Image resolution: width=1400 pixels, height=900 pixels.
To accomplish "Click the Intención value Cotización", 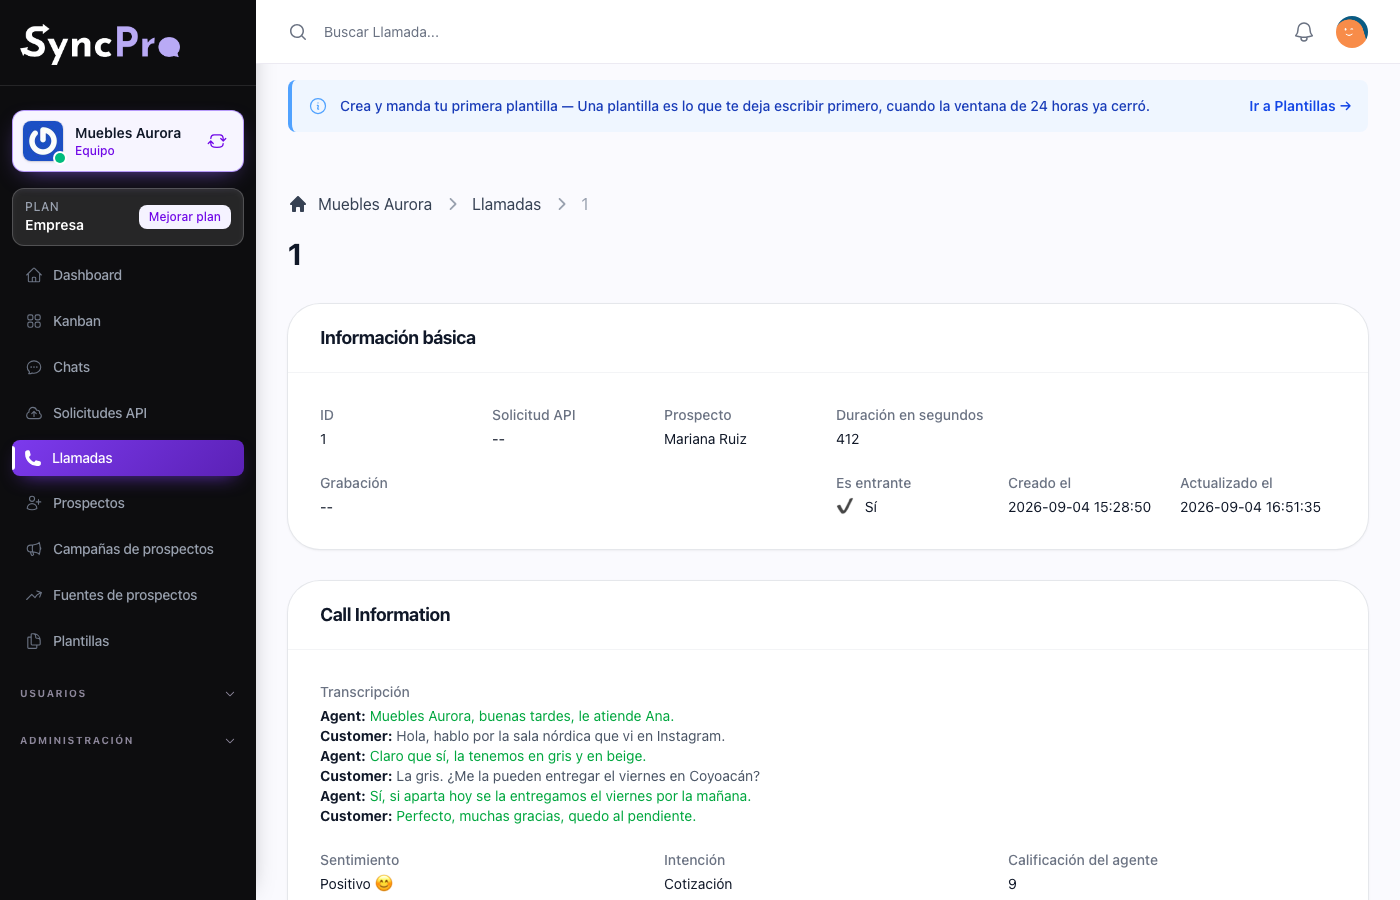I will [698, 884].
